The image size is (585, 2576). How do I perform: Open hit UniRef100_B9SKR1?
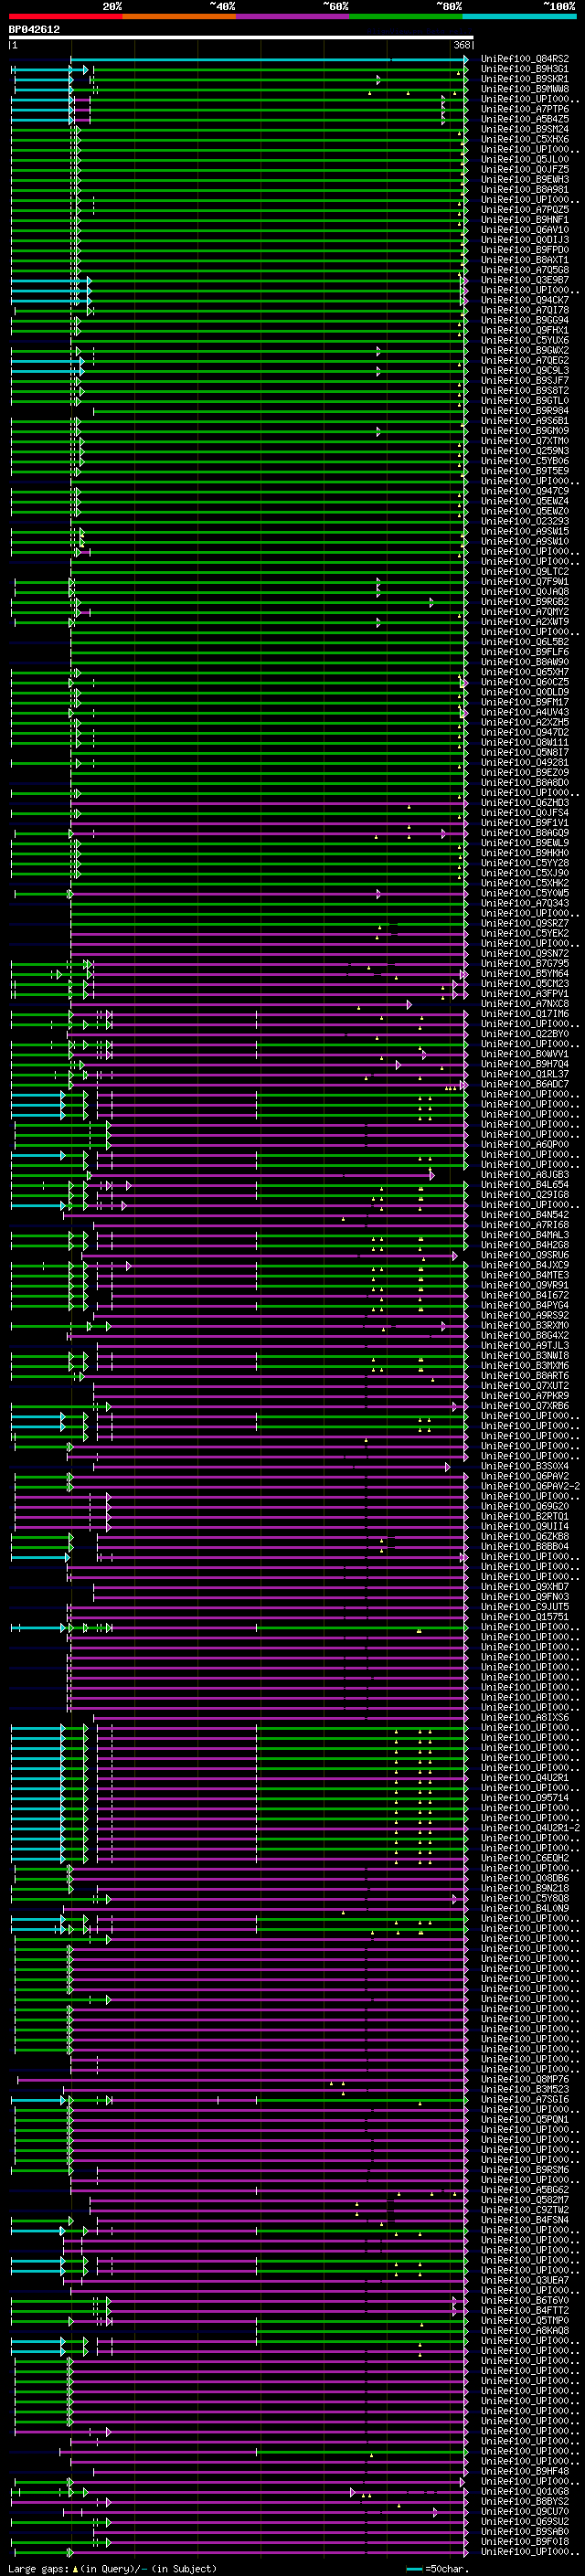click(x=525, y=79)
